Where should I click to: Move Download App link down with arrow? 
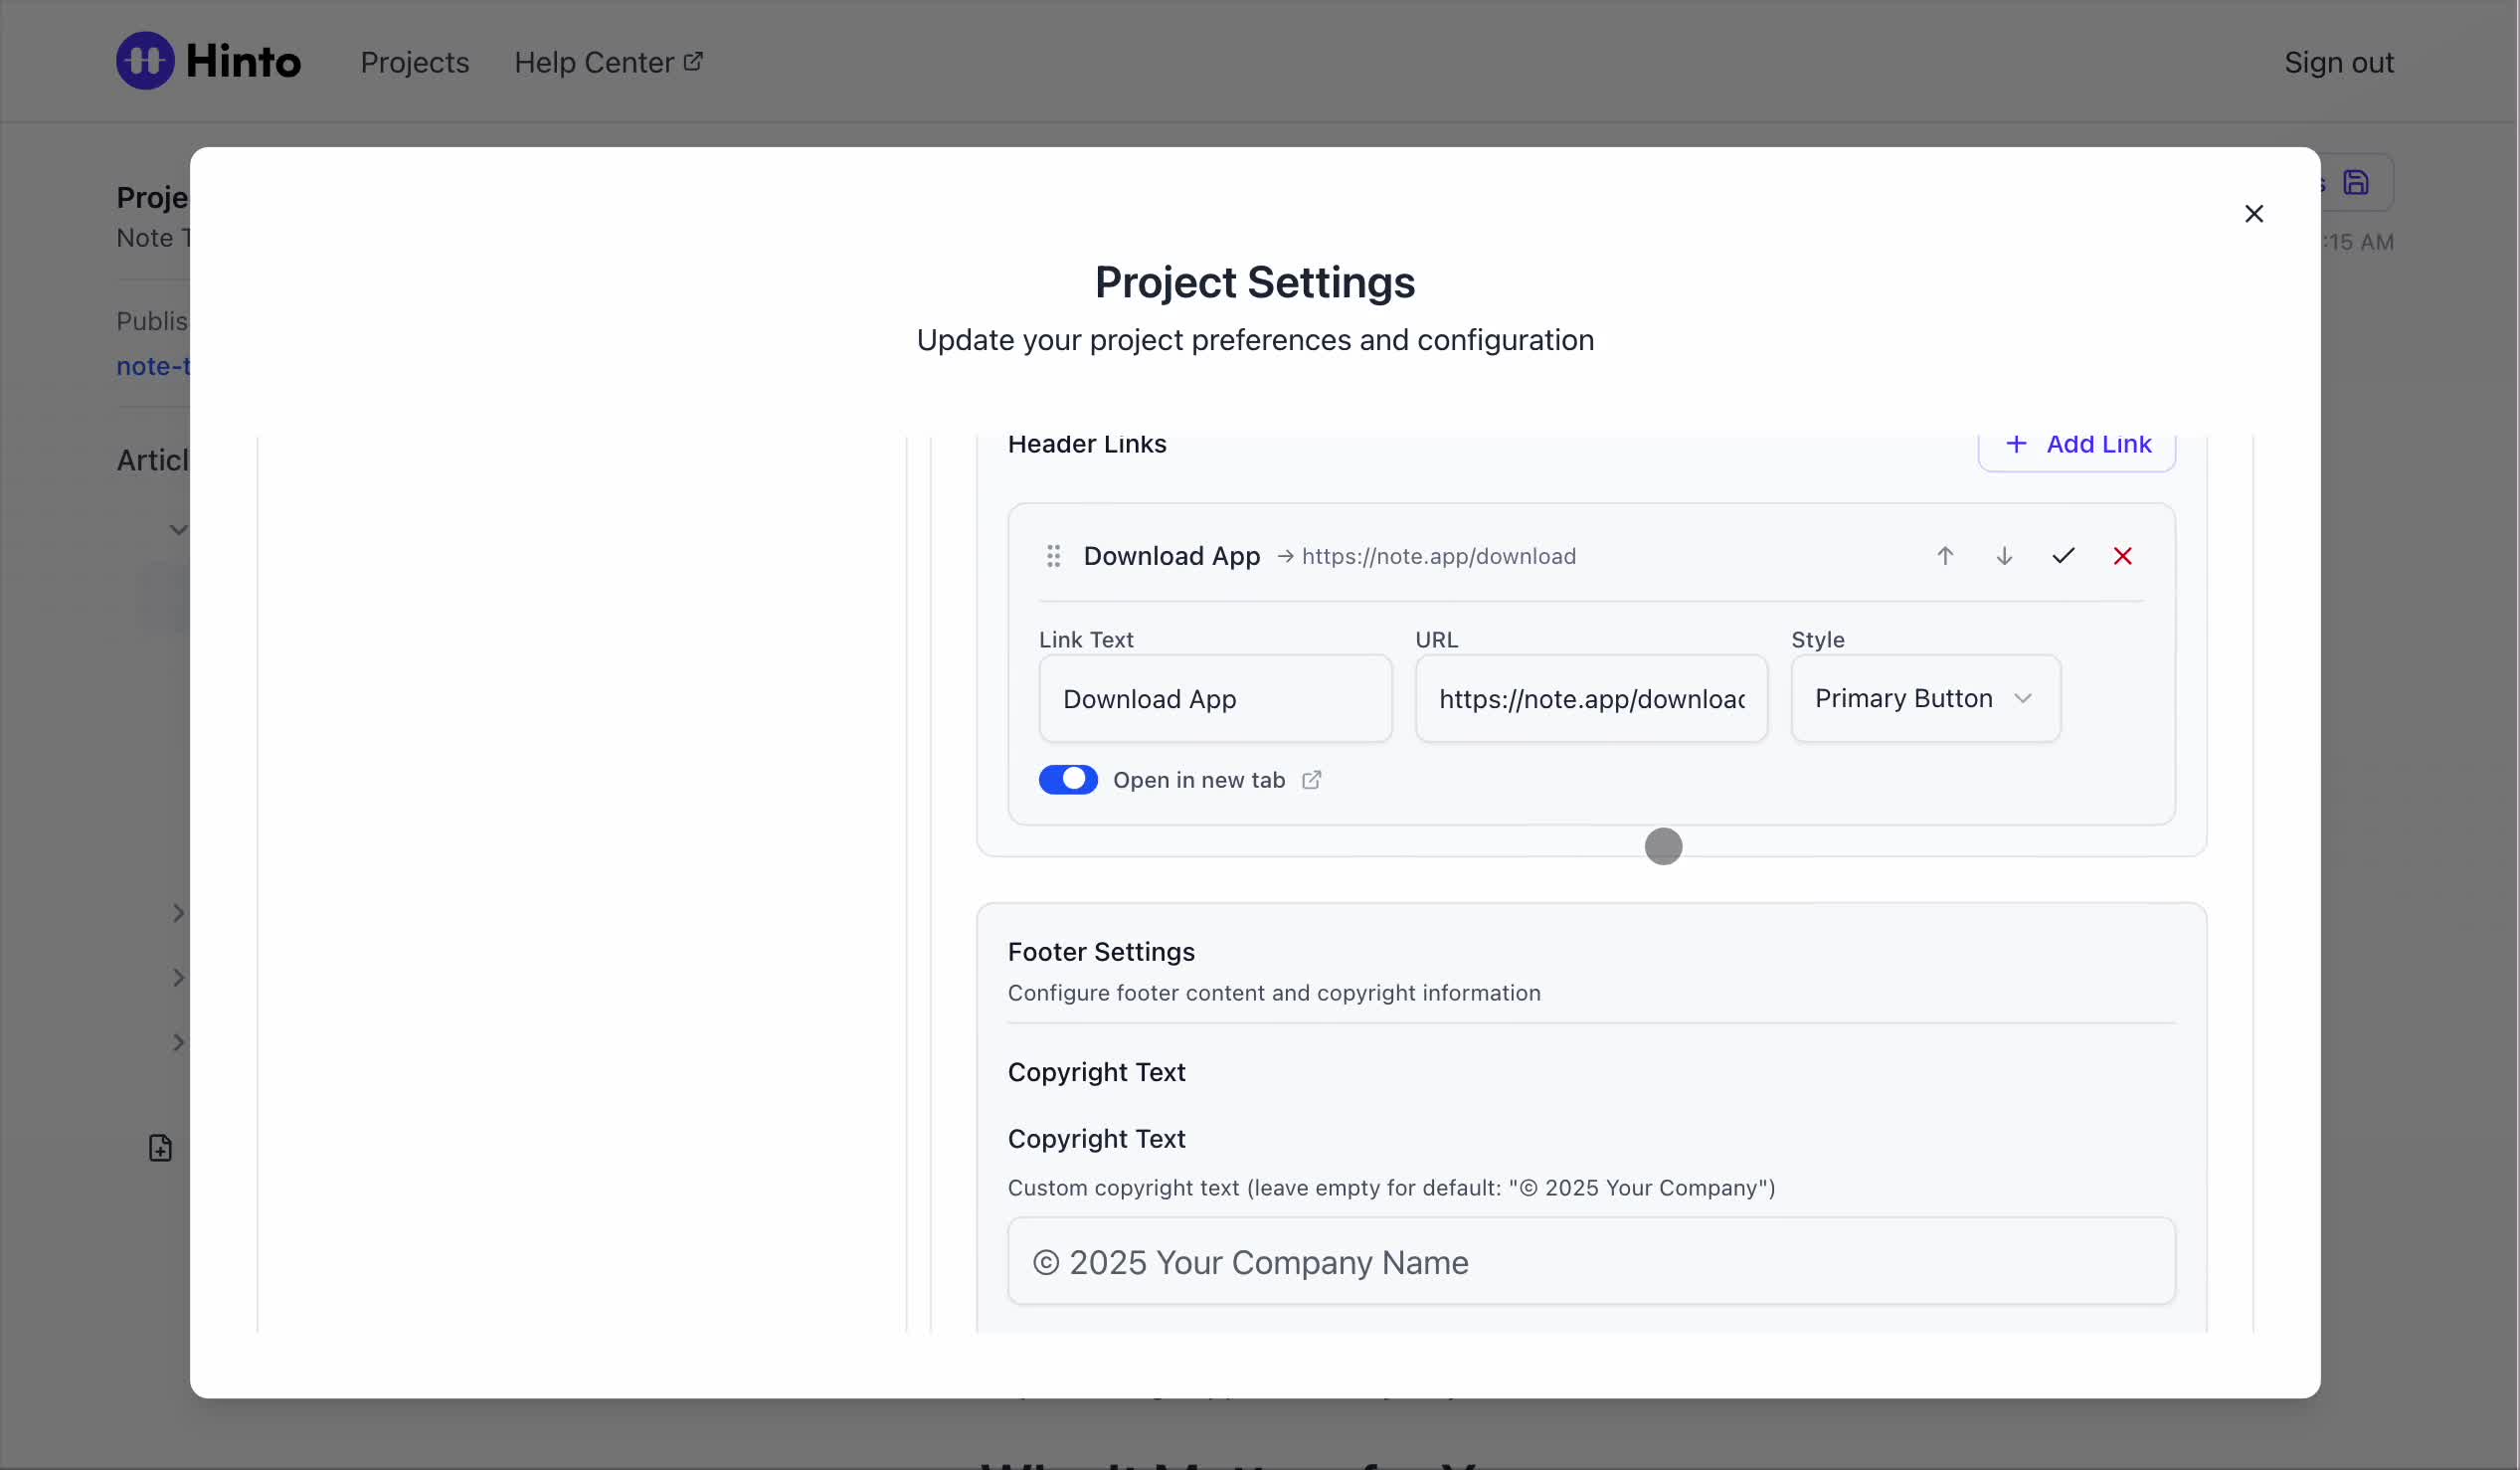(x=2003, y=556)
